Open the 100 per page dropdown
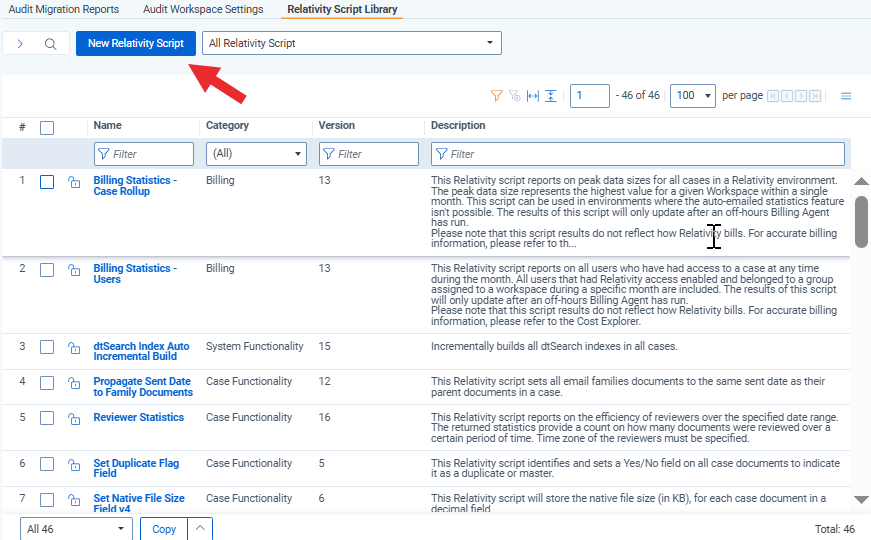Image resolution: width=871 pixels, height=540 pixels. 693,96
